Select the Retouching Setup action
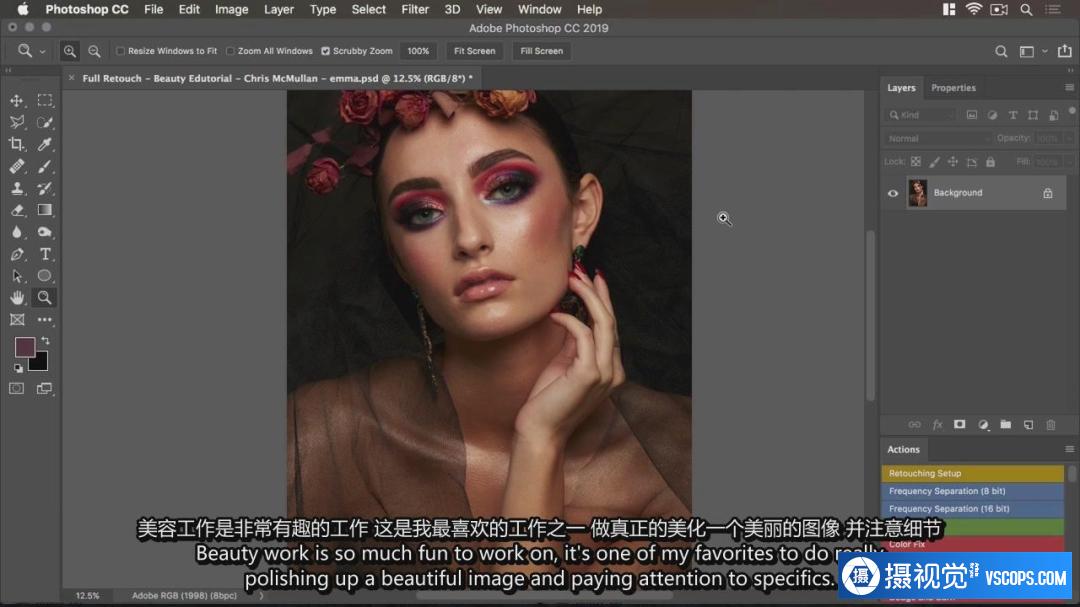Viewport: 1080px width, 607px height. 973,473
